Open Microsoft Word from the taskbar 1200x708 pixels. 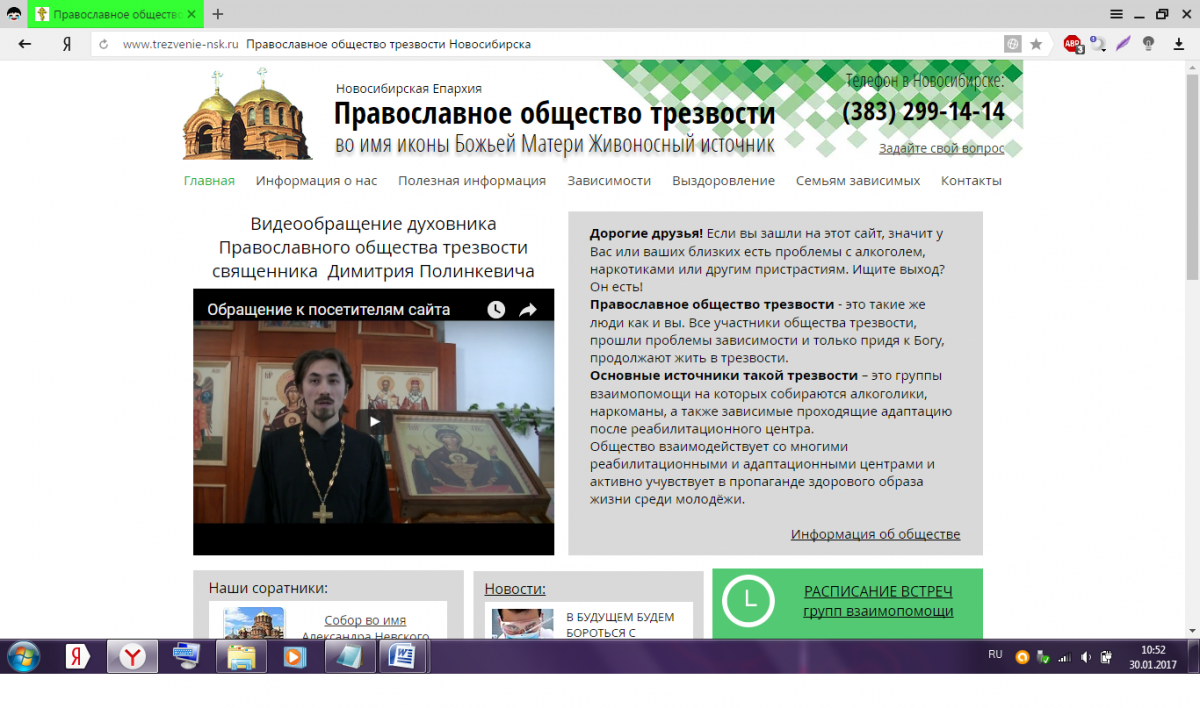pyautogui.click(x=406, y=657)
